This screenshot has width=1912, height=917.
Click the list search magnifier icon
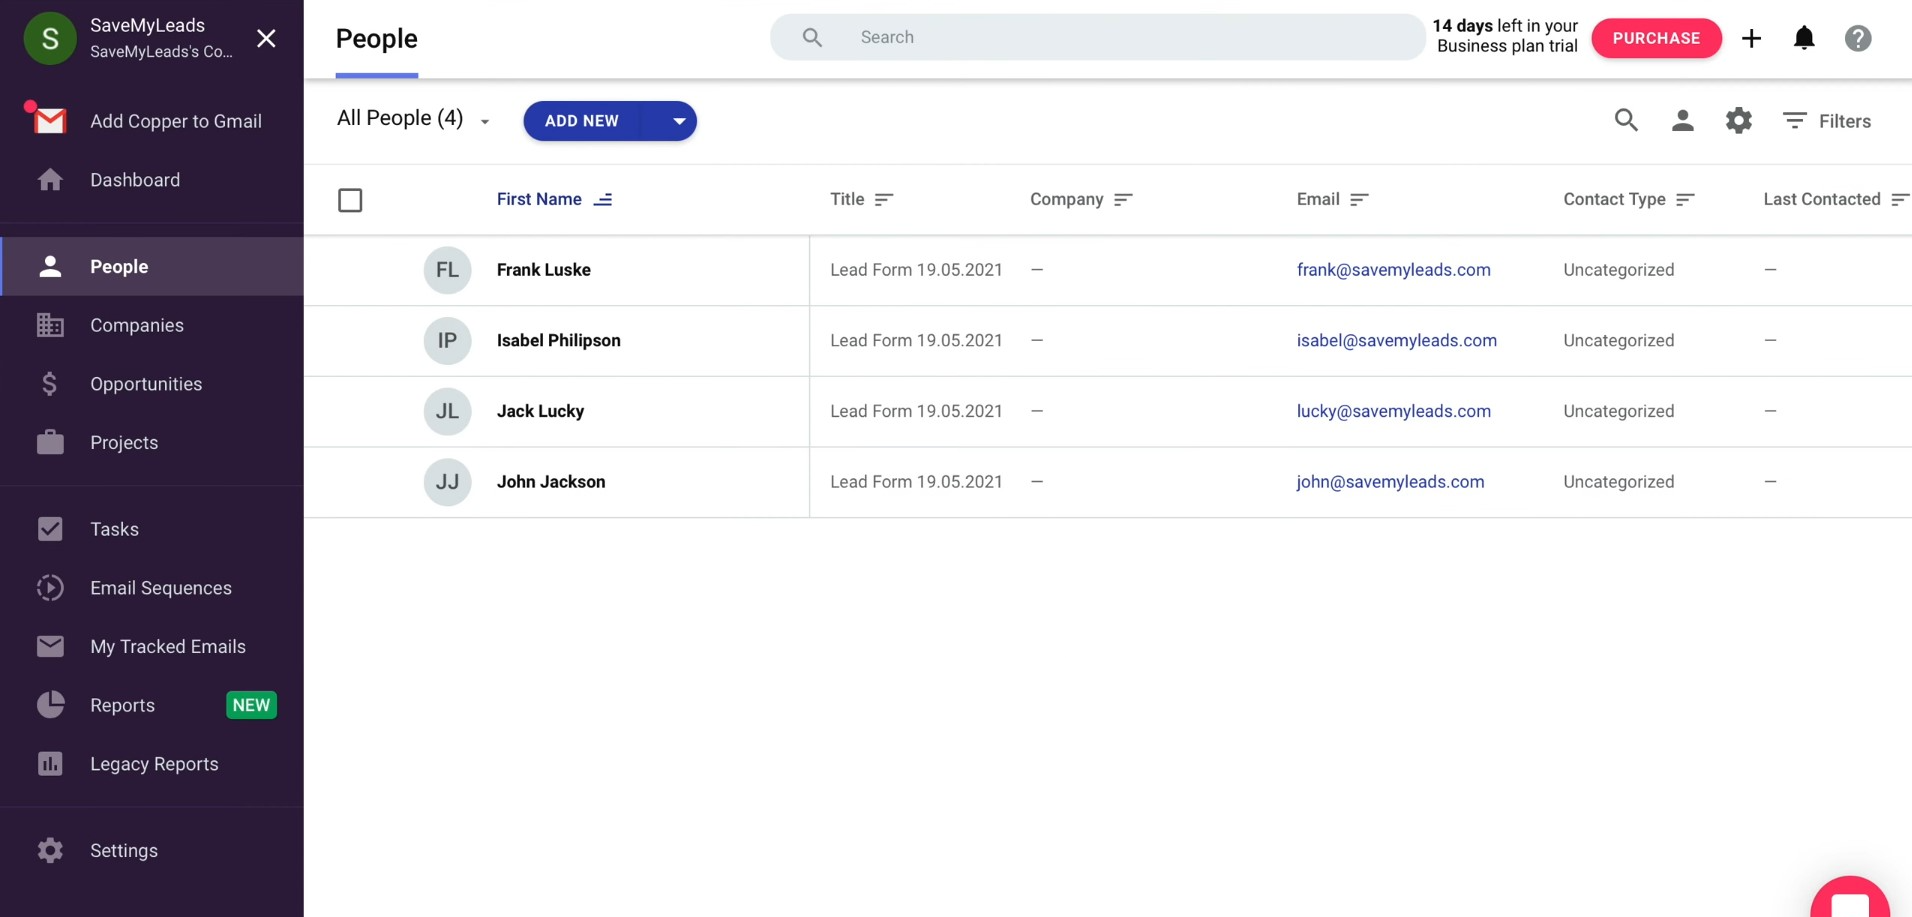pyautogui.click(x=1626, y=121)
